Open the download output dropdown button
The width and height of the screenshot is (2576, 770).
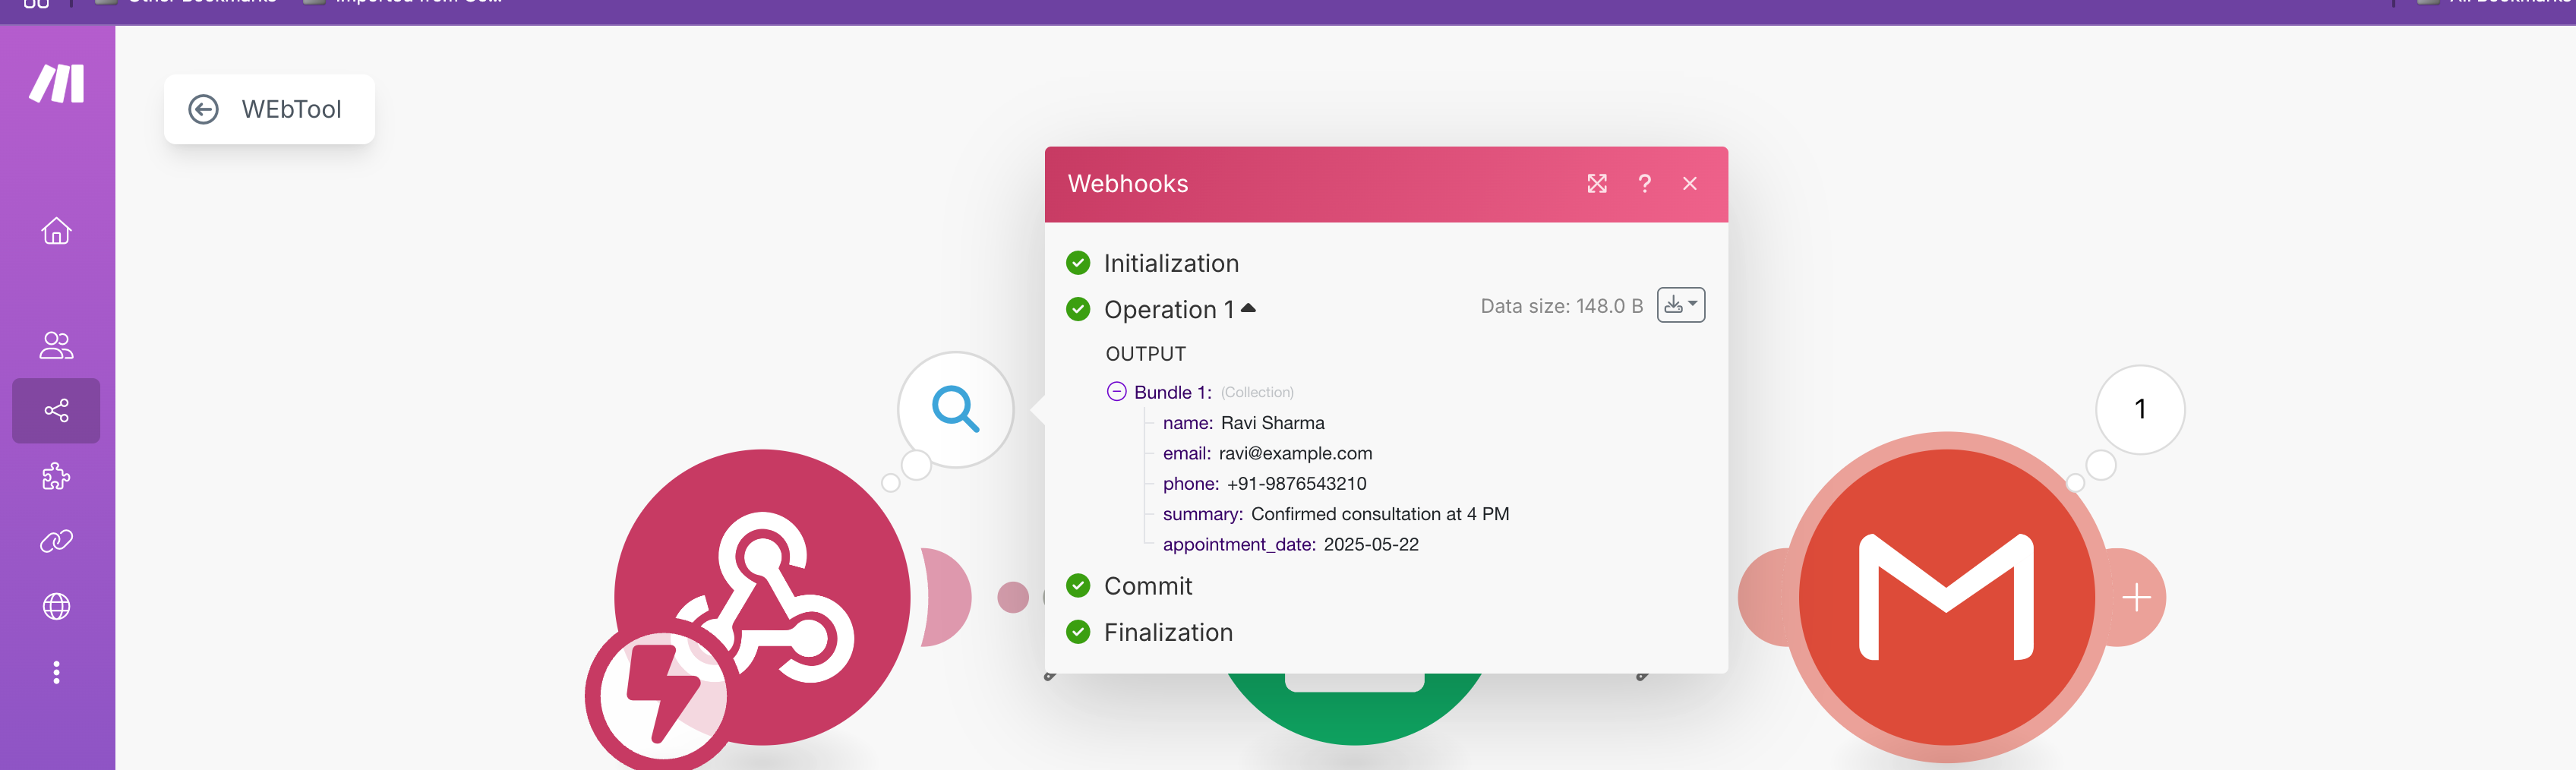tap(1681, 305)
